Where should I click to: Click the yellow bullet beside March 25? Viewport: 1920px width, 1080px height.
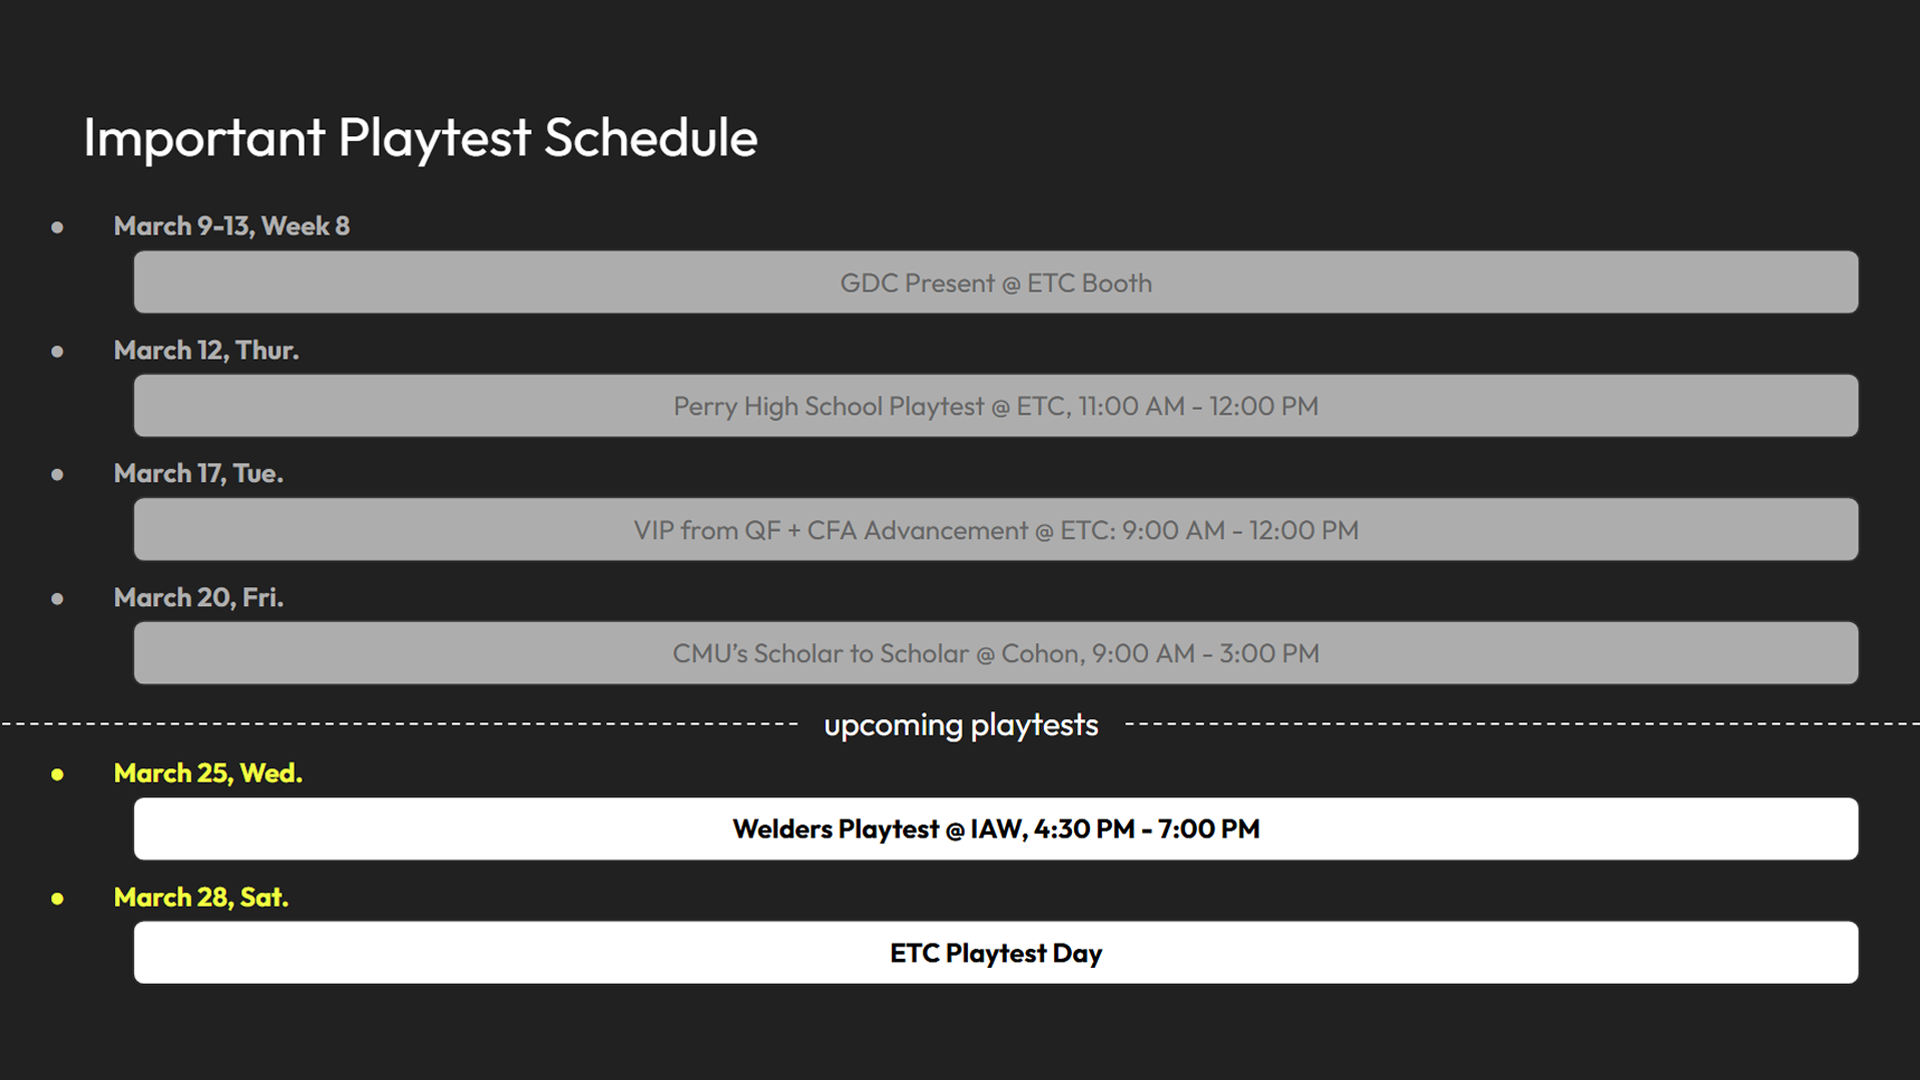(57, 775)
